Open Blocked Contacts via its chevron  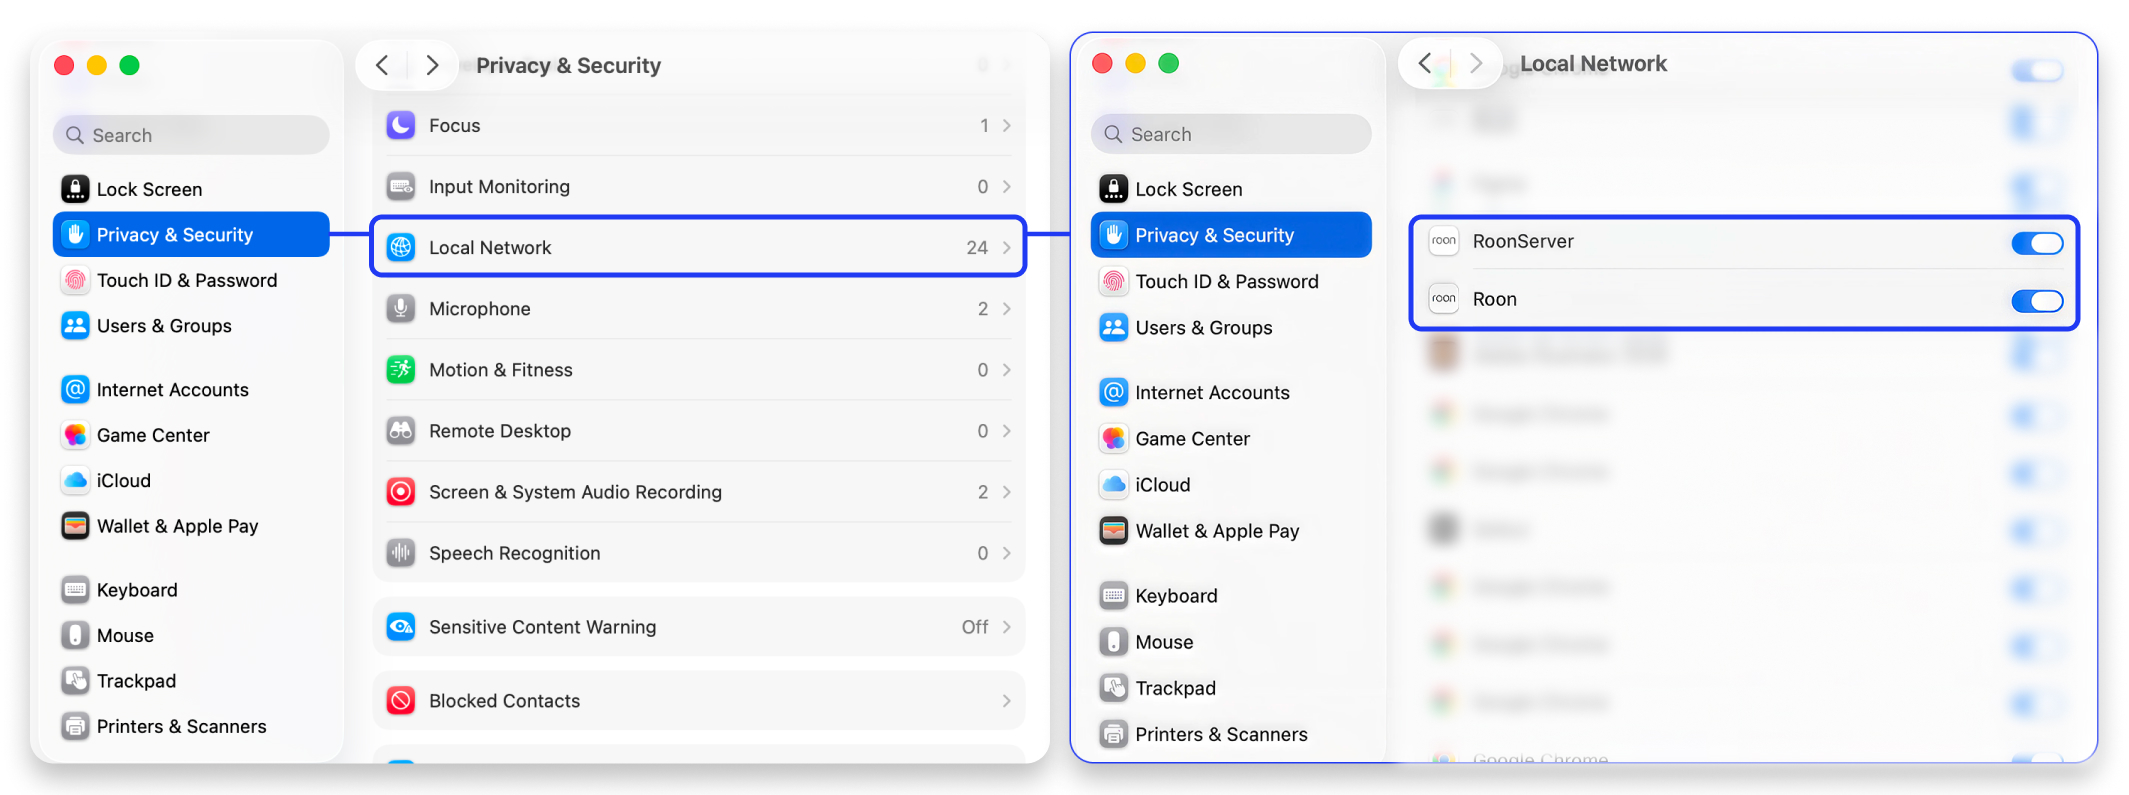(1007, 700)
